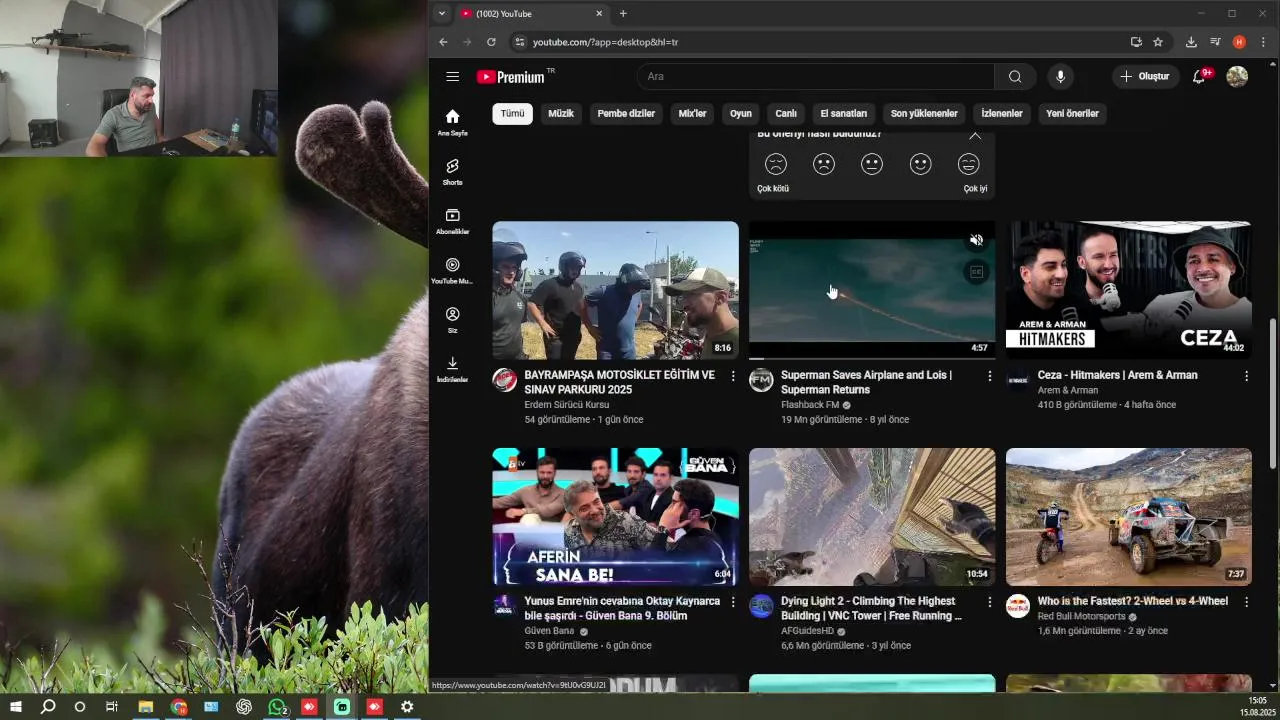The width and height of the screenshot is (1280, 720).
Task: Click the Superman preview progress bar
Action: point(872,358)
